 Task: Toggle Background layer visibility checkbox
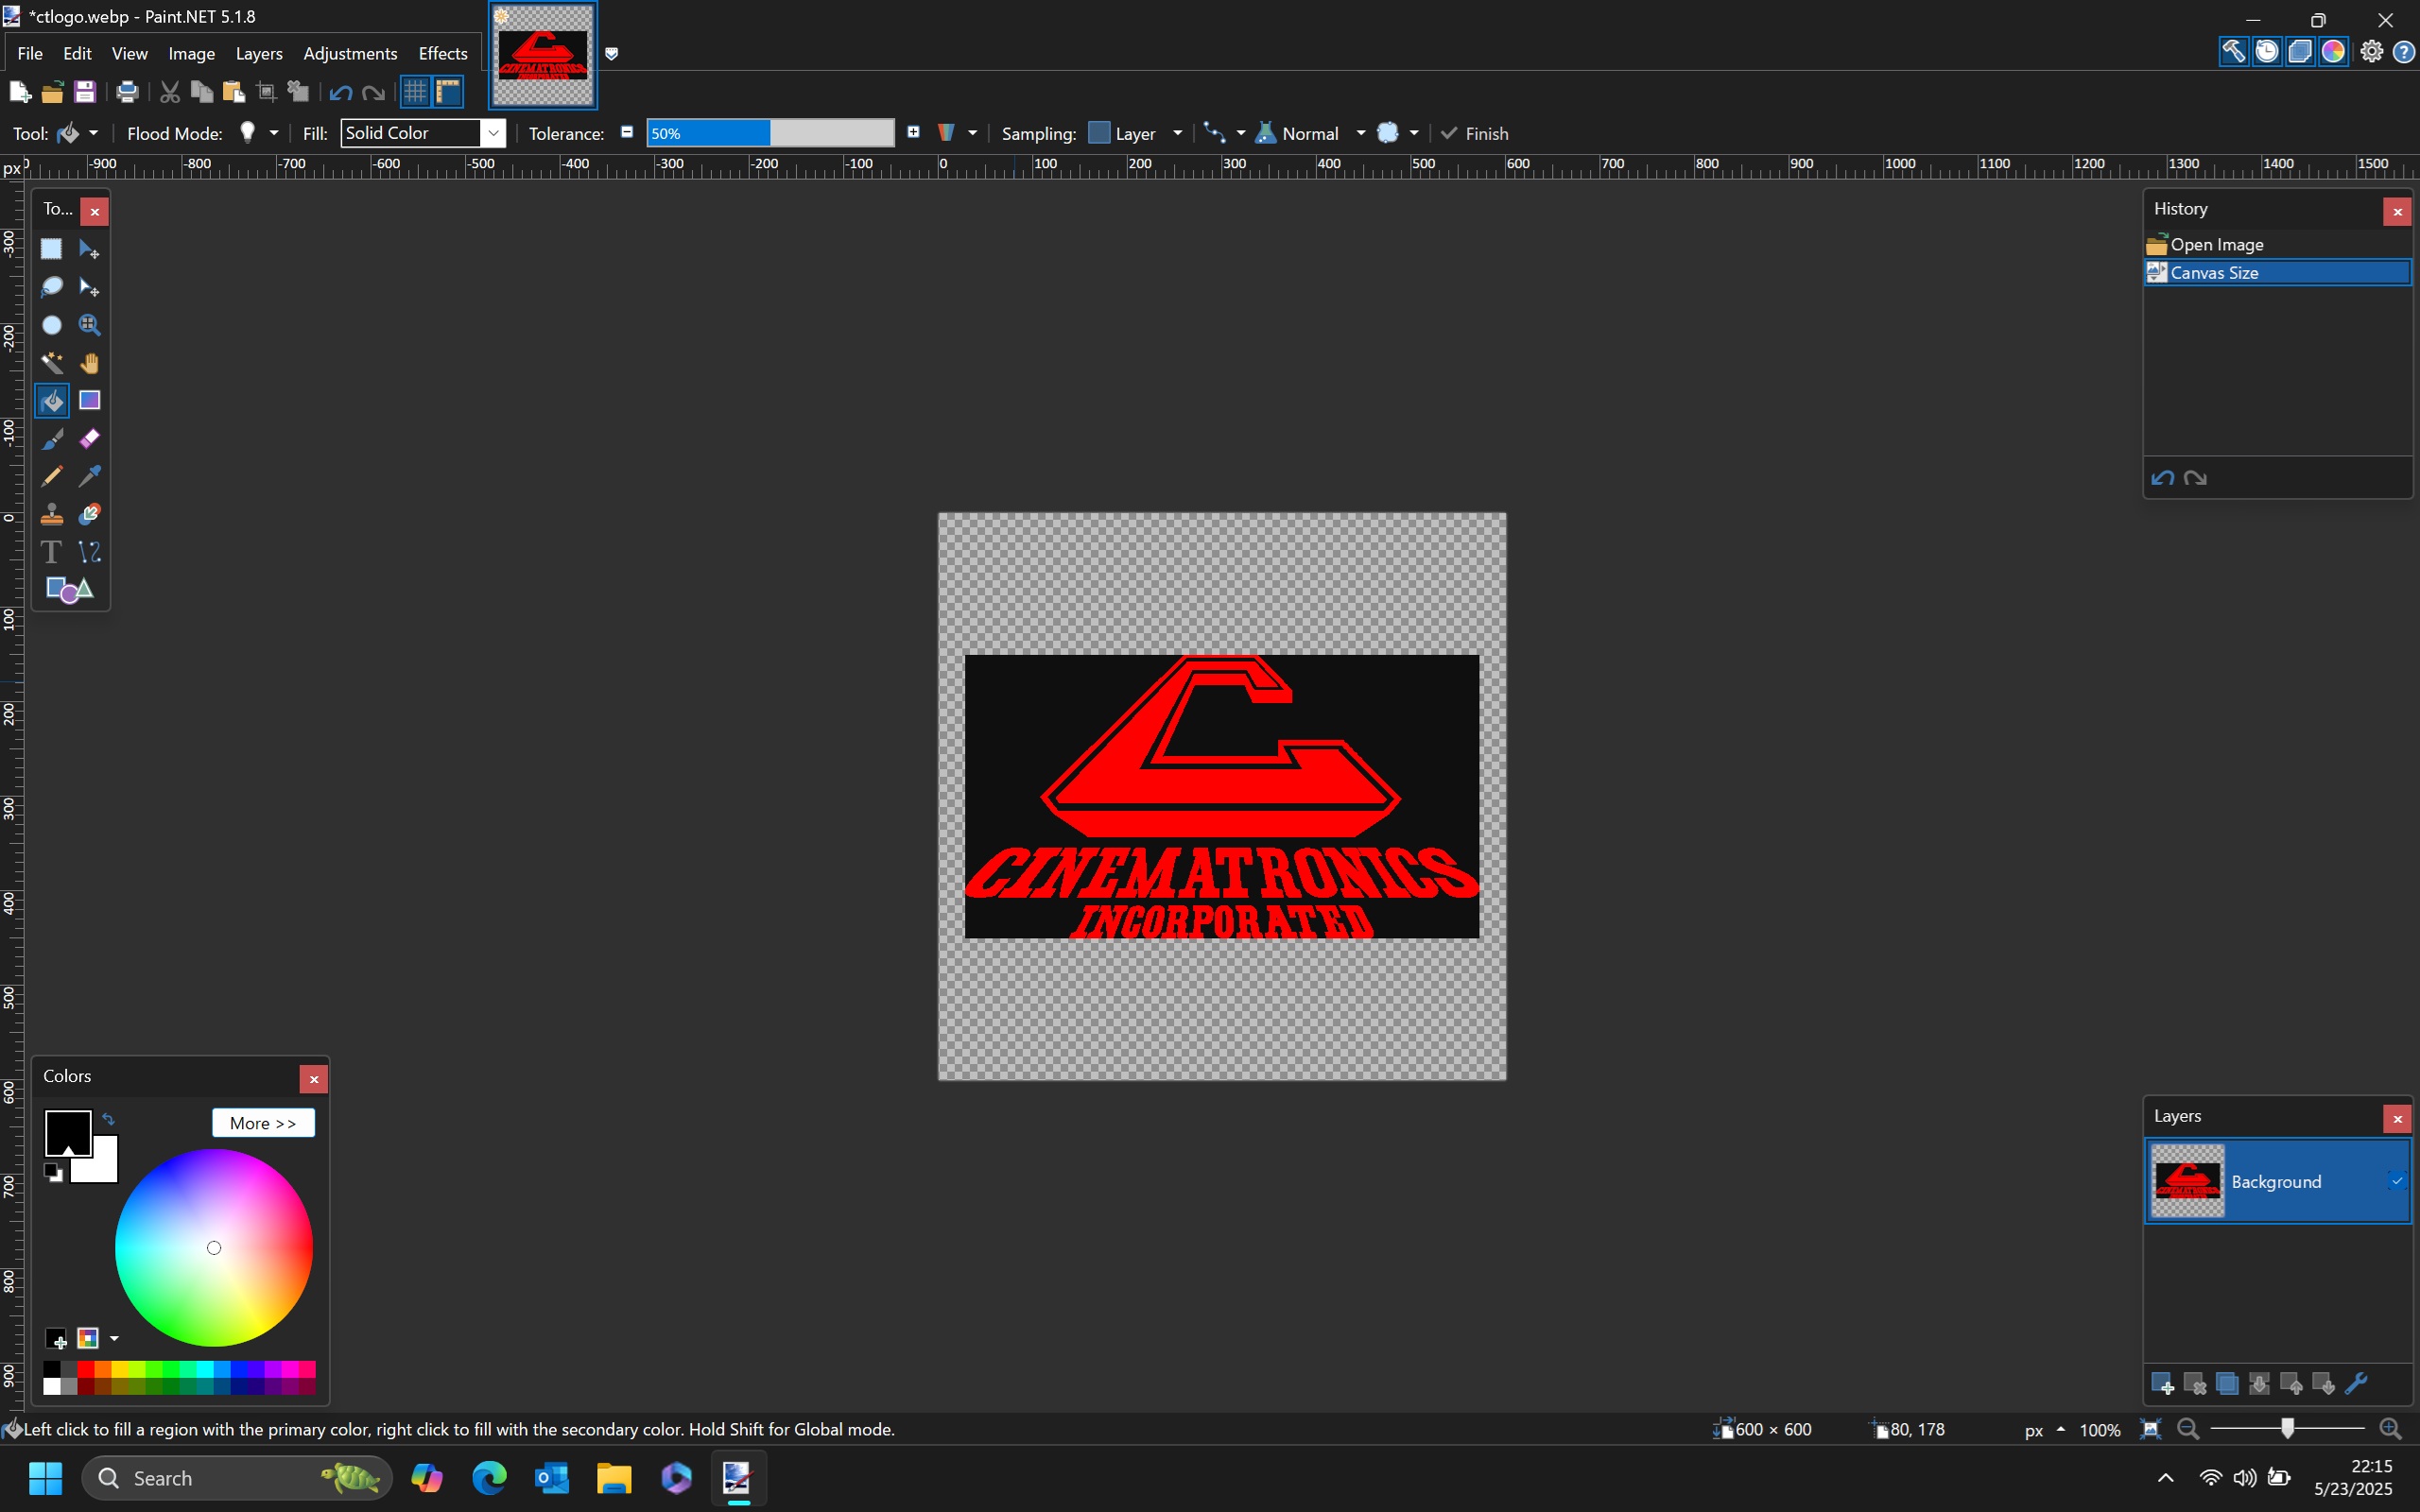click(2396, 1181)
